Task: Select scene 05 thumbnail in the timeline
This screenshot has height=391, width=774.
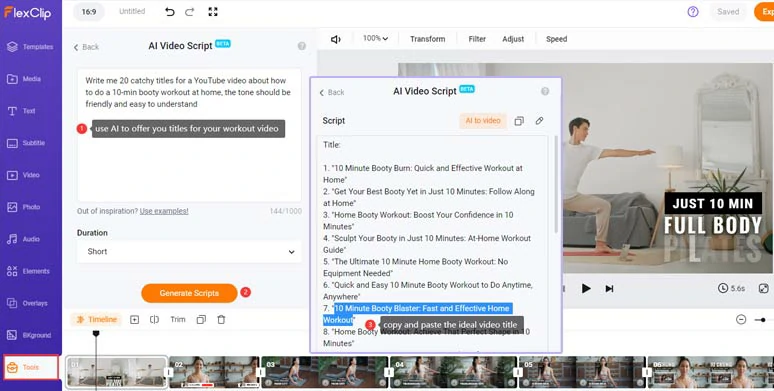Action: [x=582, y=372]
